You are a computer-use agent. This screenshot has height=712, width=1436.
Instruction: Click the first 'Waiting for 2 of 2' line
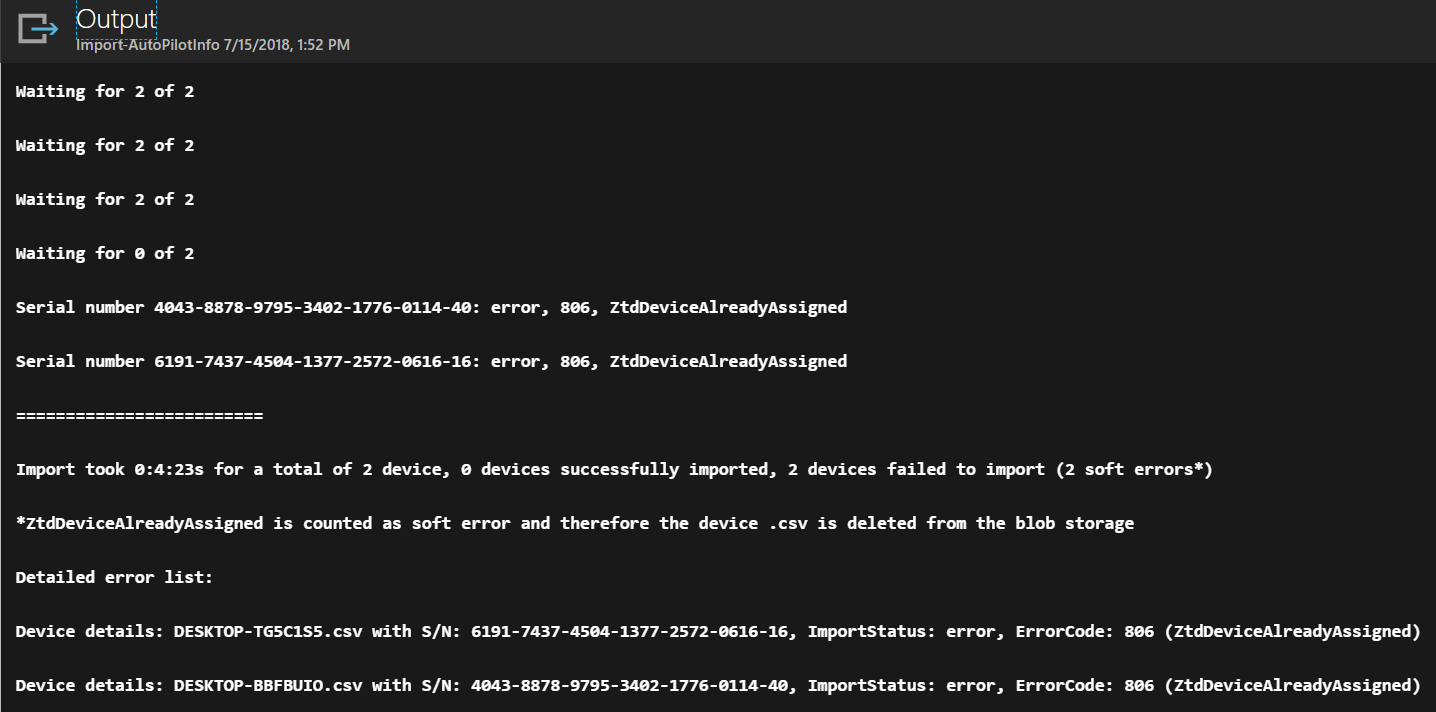(104, 90)
